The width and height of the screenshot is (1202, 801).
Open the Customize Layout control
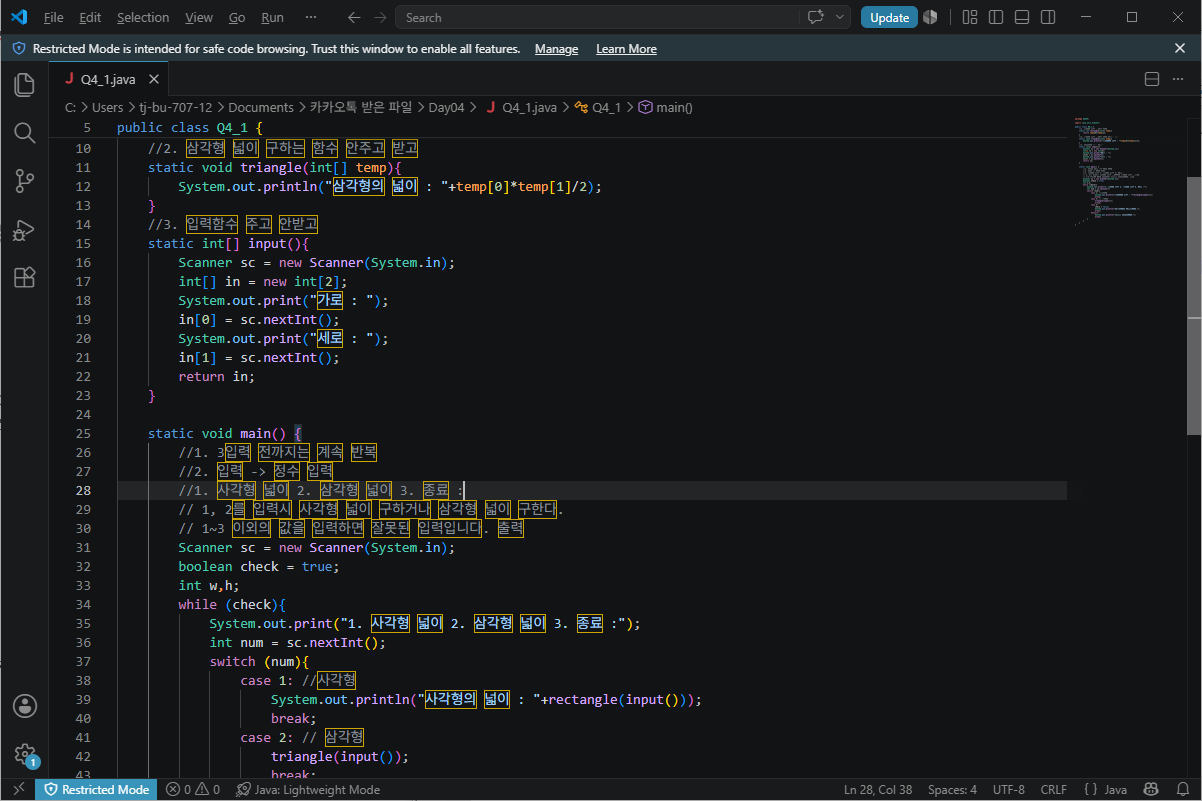[x=970, y=17]
